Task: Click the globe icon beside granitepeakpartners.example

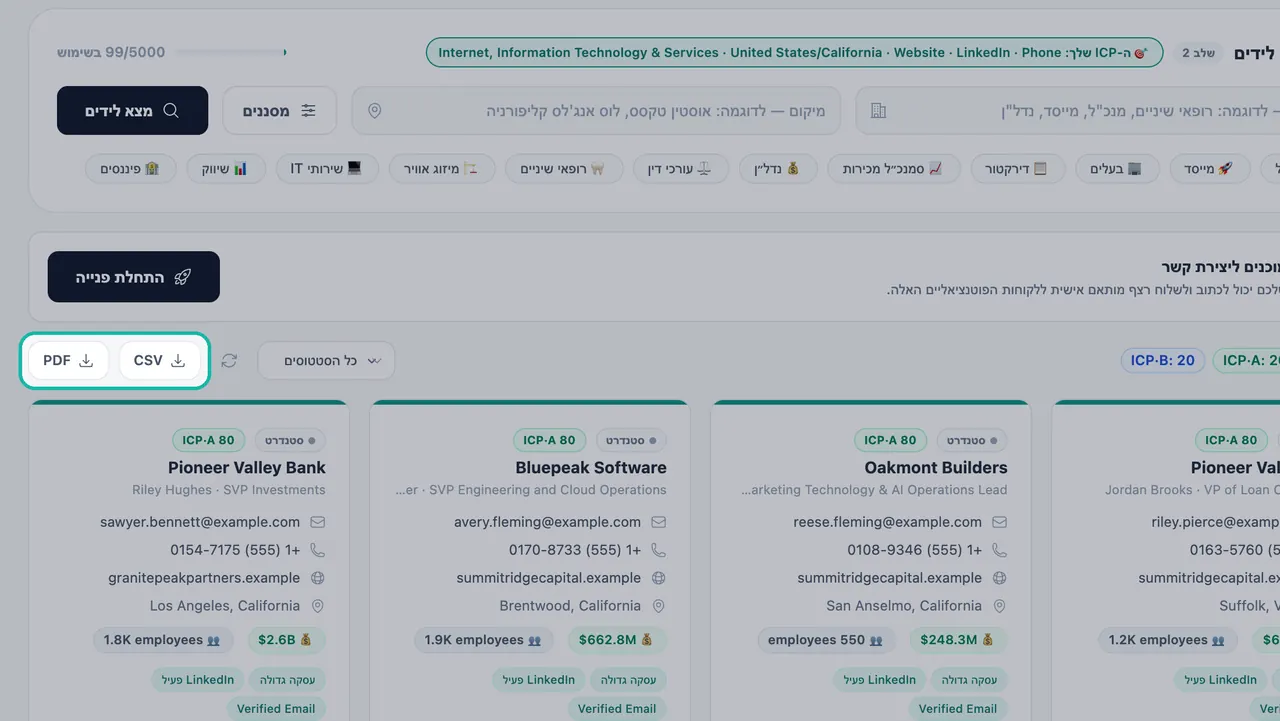Action: 318,578
